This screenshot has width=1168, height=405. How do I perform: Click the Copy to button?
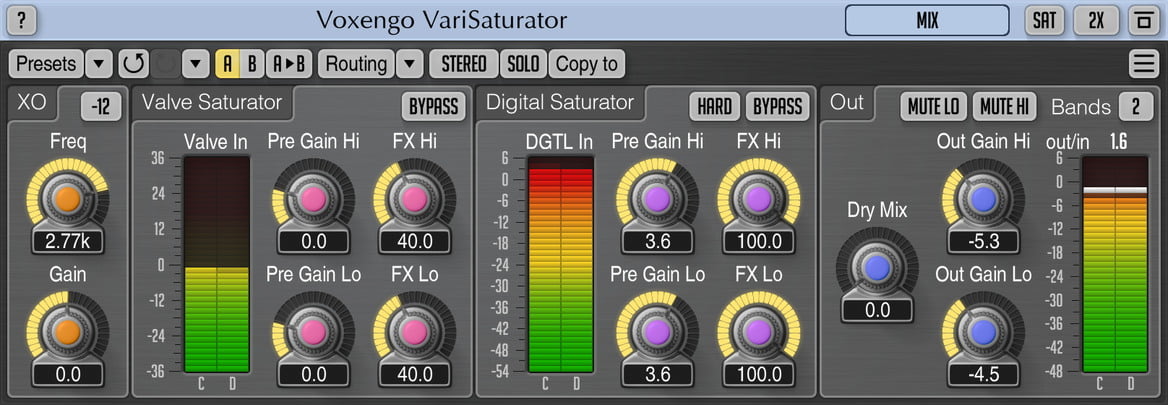tap(586, 65)
